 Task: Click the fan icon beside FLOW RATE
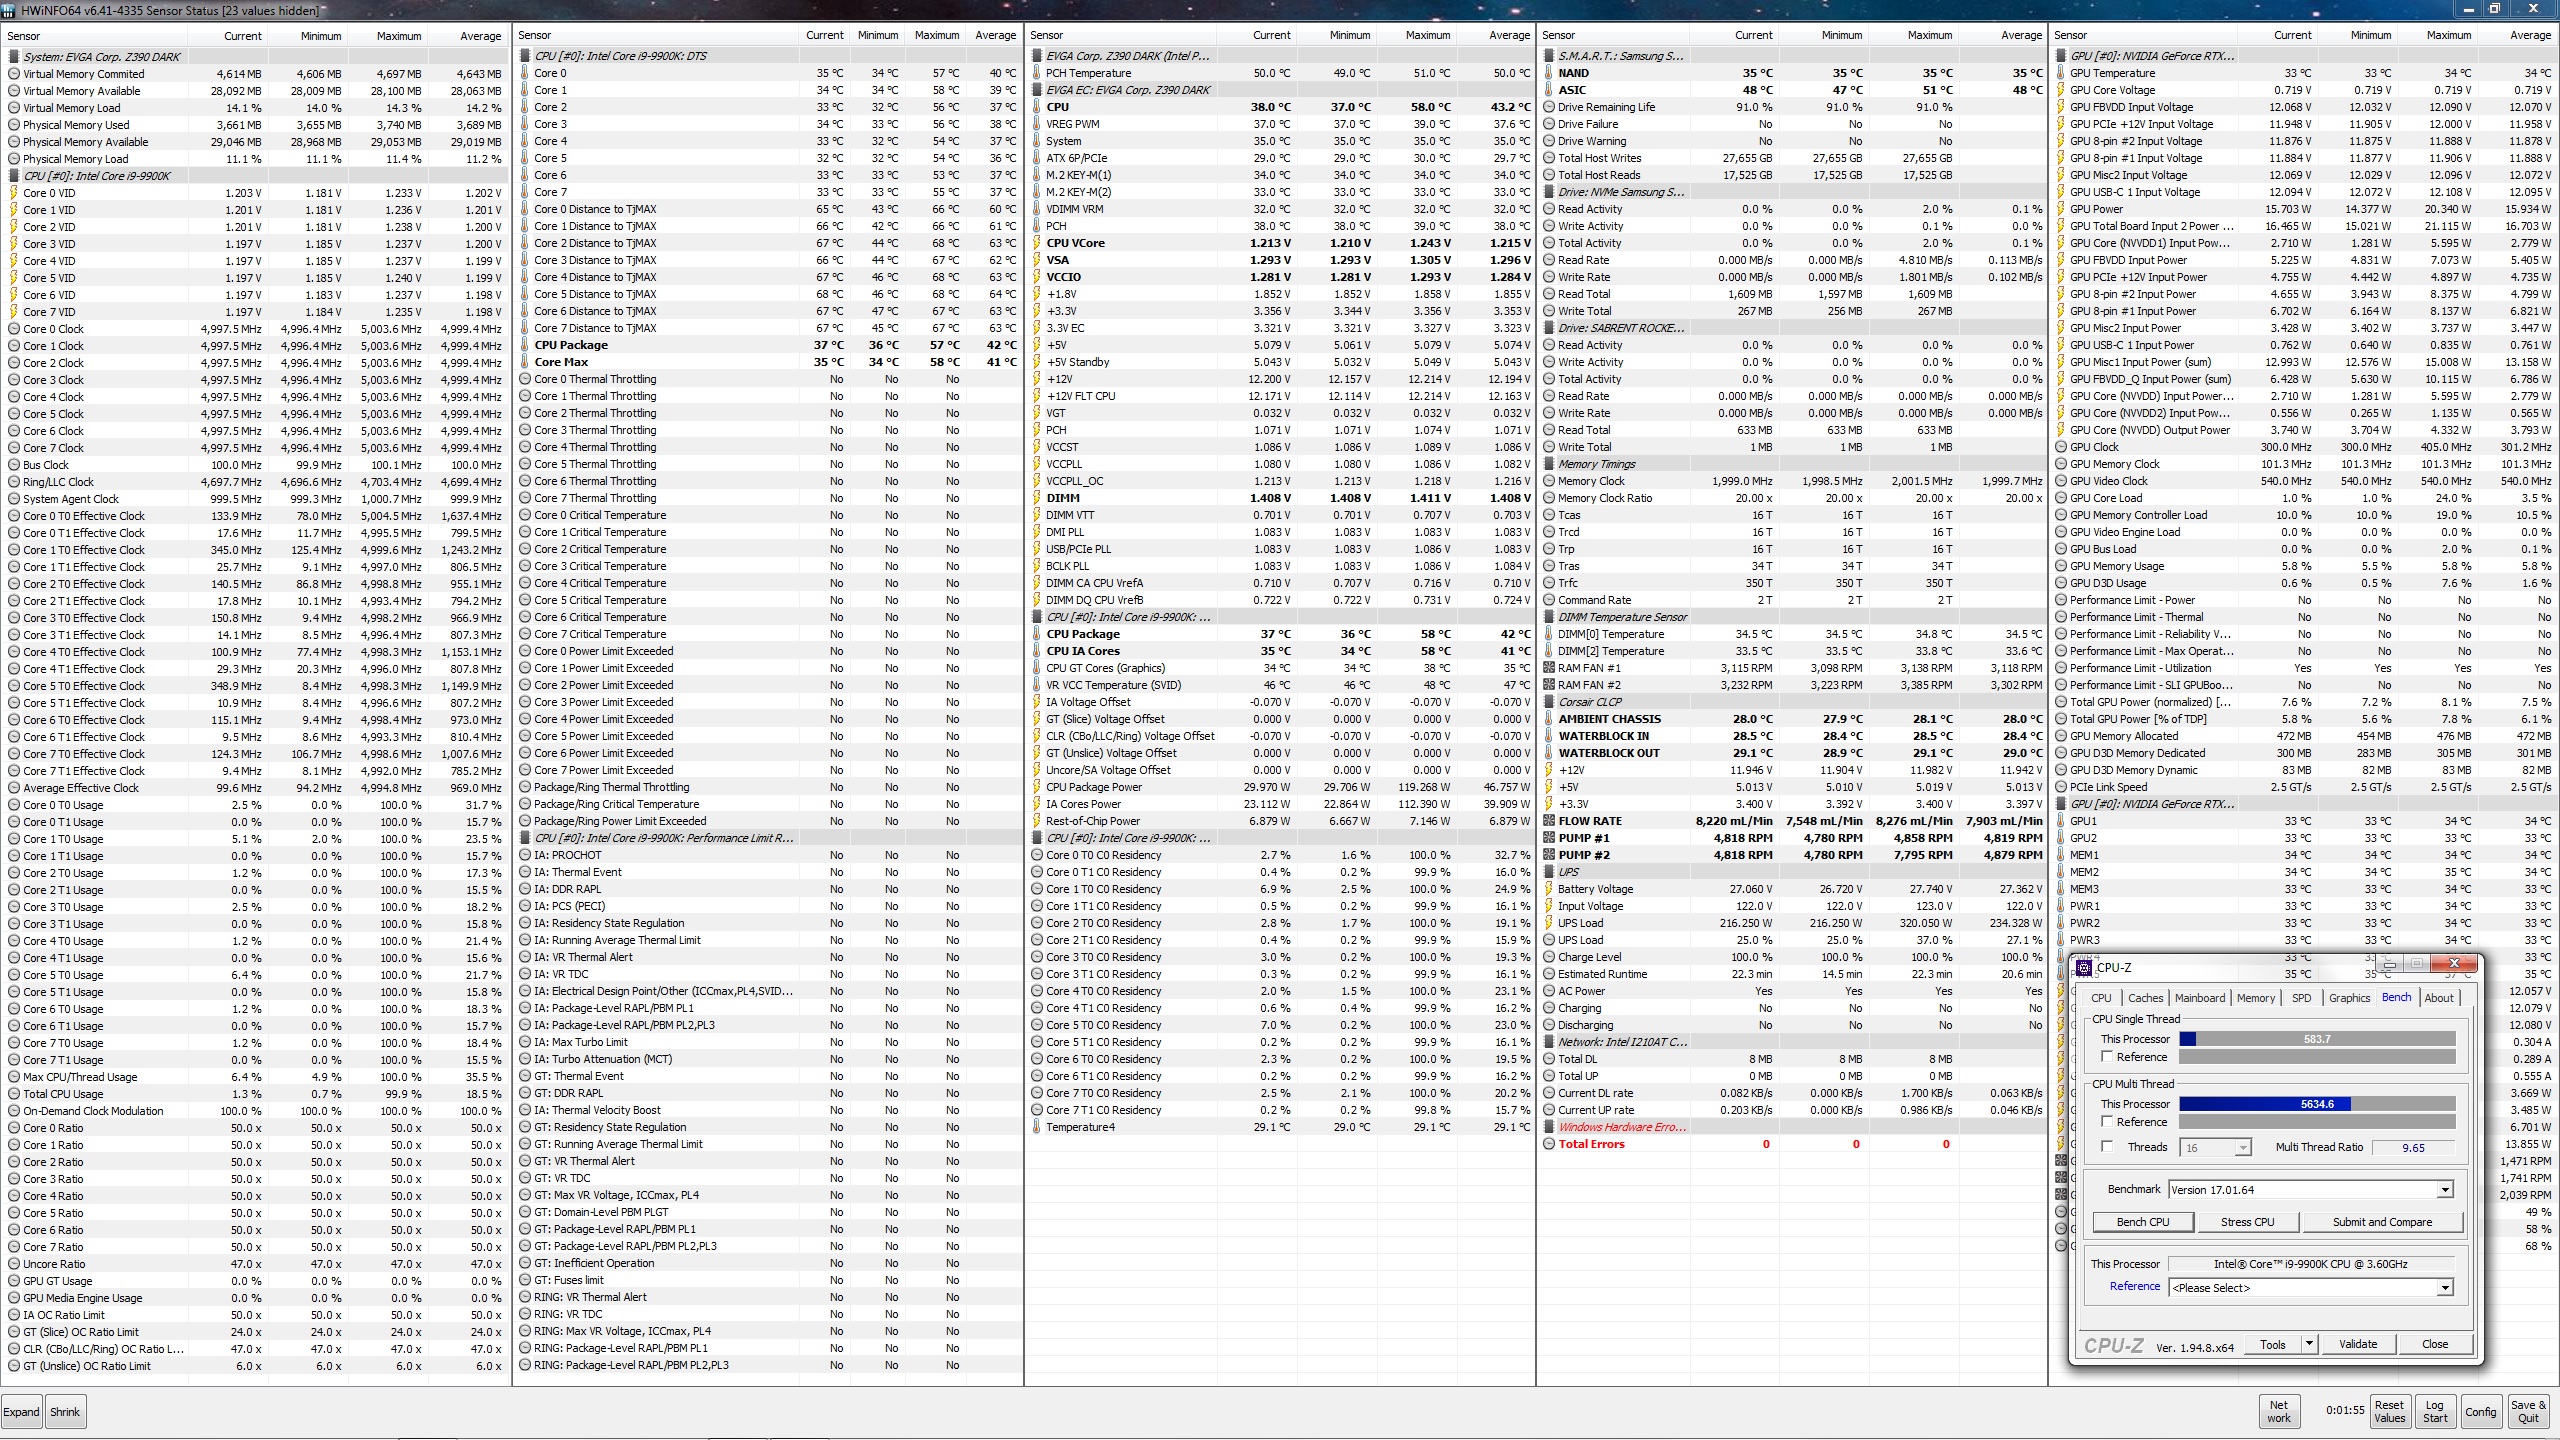tap(1549, 821)
